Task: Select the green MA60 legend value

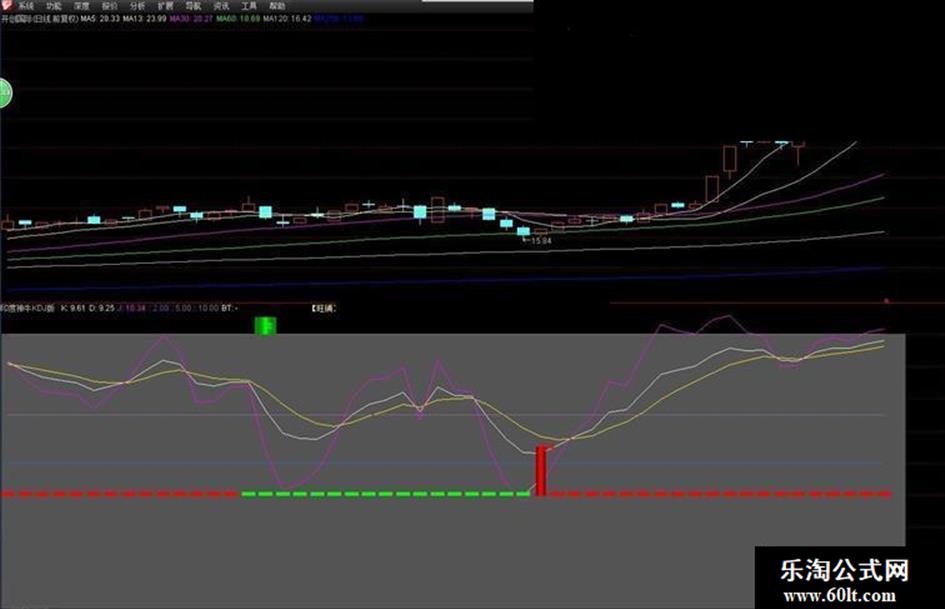Action: [238, 19]
